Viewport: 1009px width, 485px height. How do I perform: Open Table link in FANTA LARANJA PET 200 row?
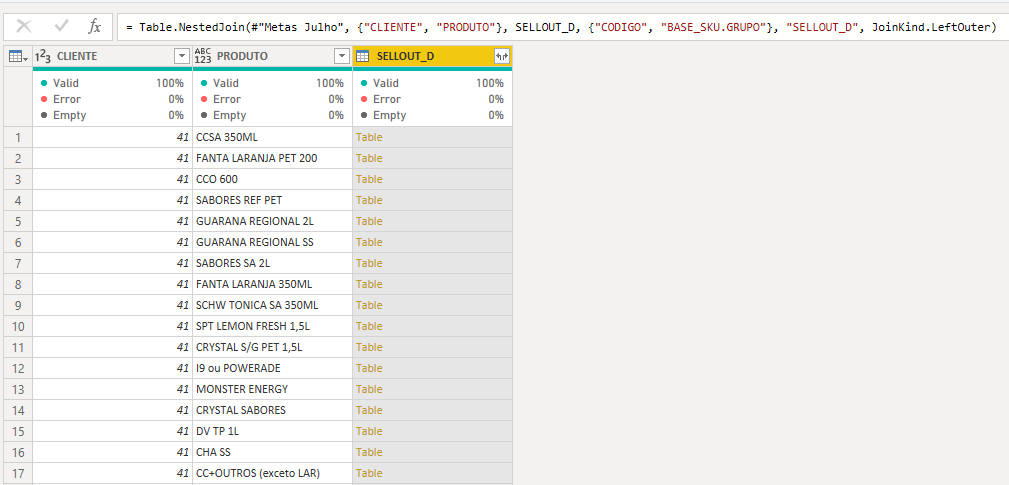[369, 158]
